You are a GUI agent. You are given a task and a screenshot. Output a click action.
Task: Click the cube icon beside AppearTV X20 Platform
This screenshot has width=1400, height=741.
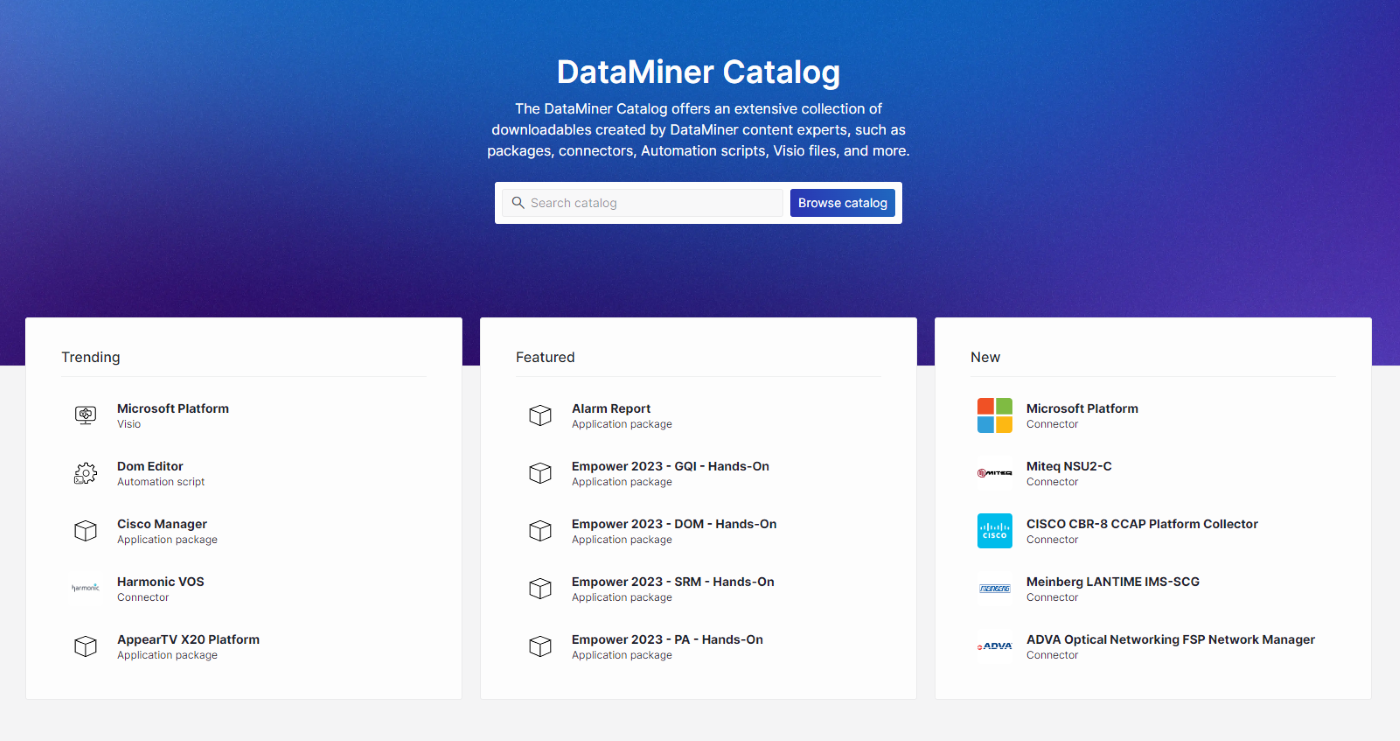[x=86, y=646]
